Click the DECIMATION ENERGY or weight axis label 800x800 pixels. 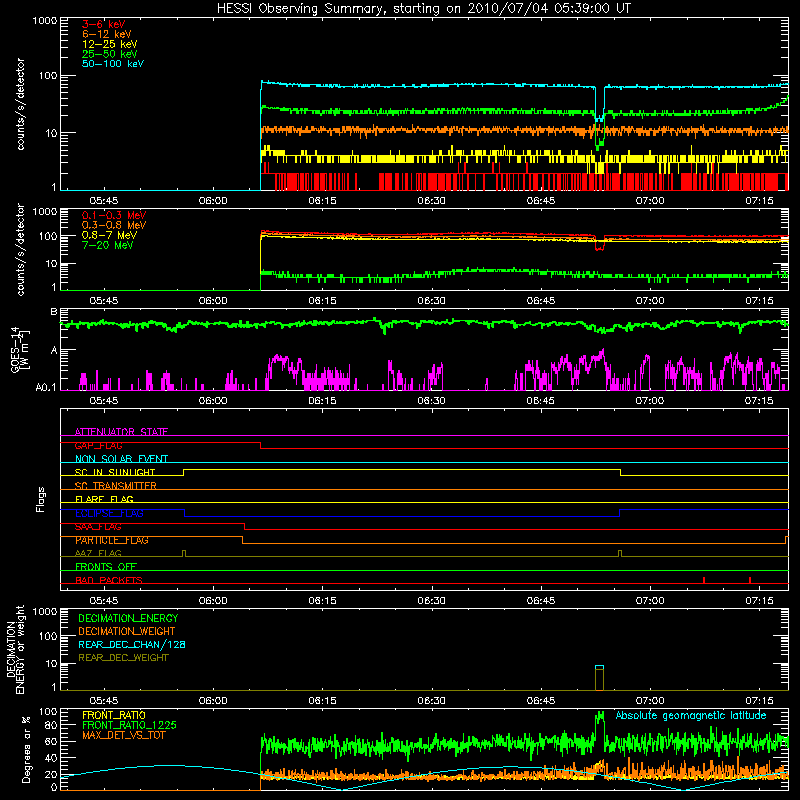coord(15,649)
